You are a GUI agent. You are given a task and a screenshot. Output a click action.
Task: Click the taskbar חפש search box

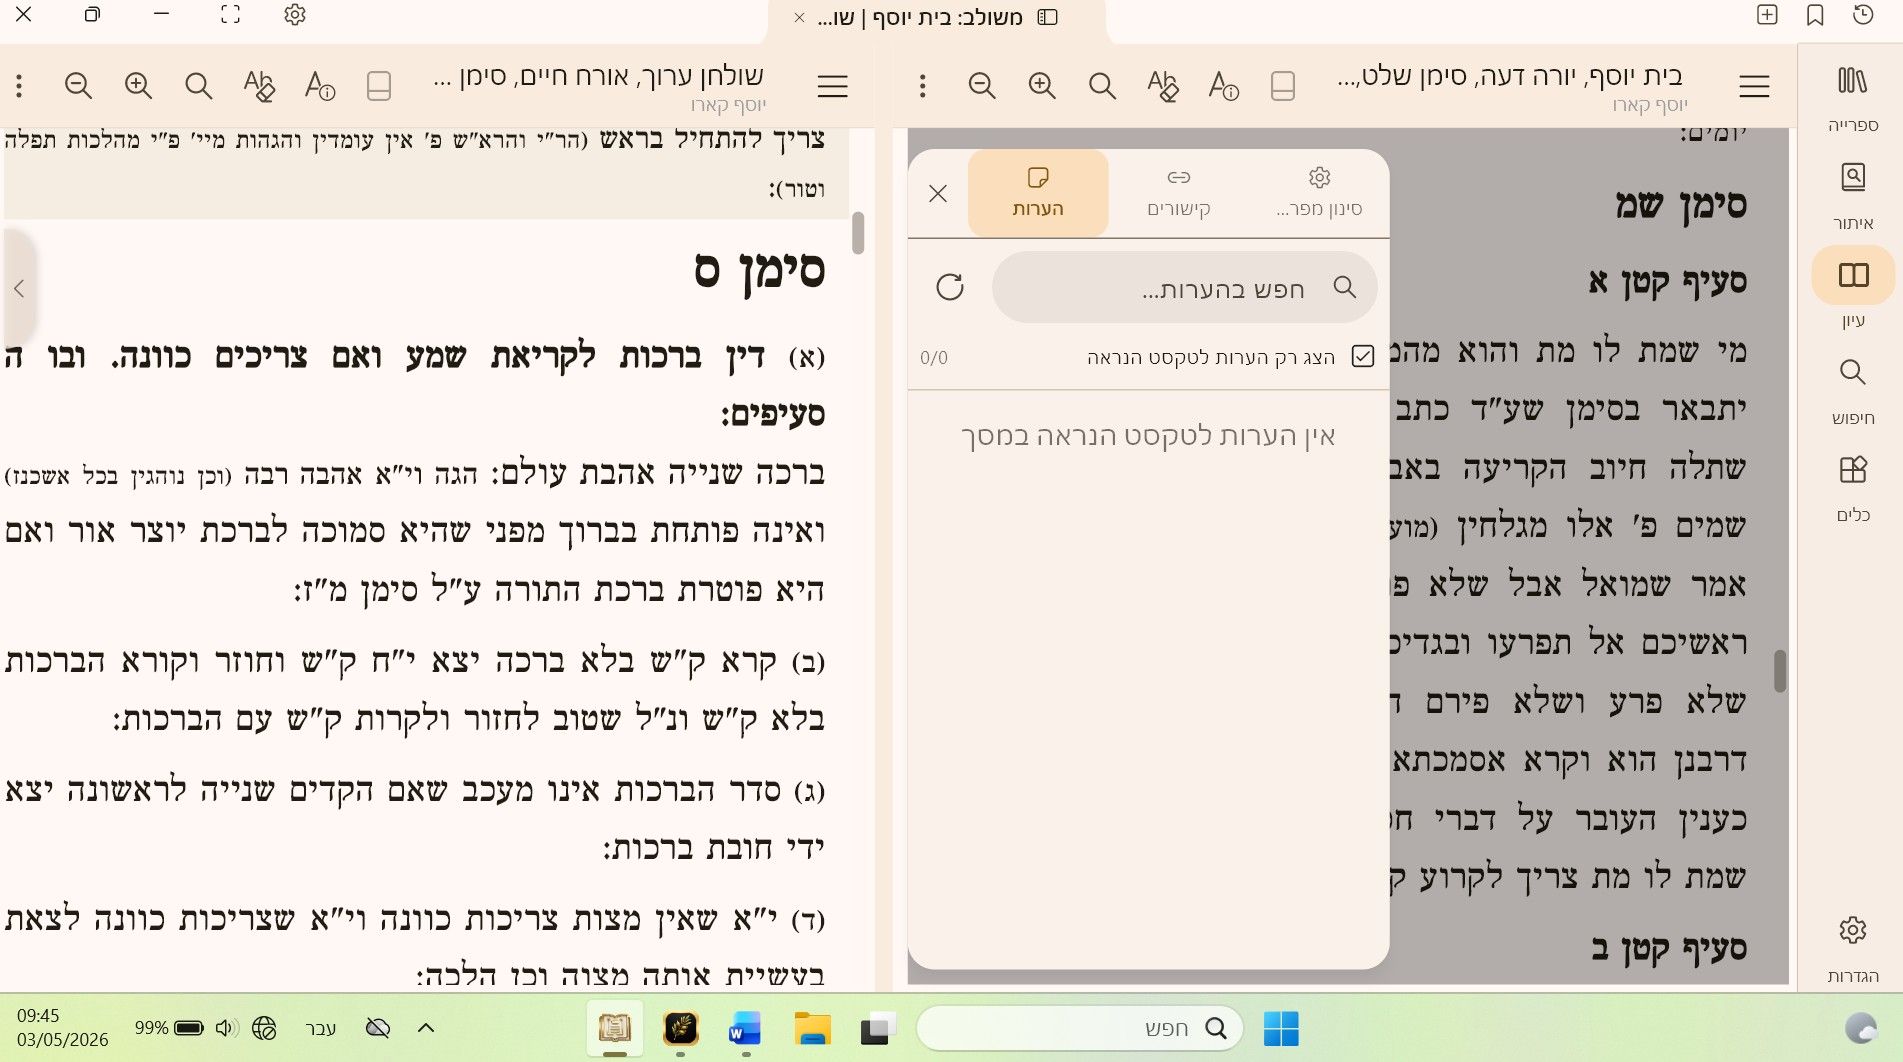click(1080, 1028)
